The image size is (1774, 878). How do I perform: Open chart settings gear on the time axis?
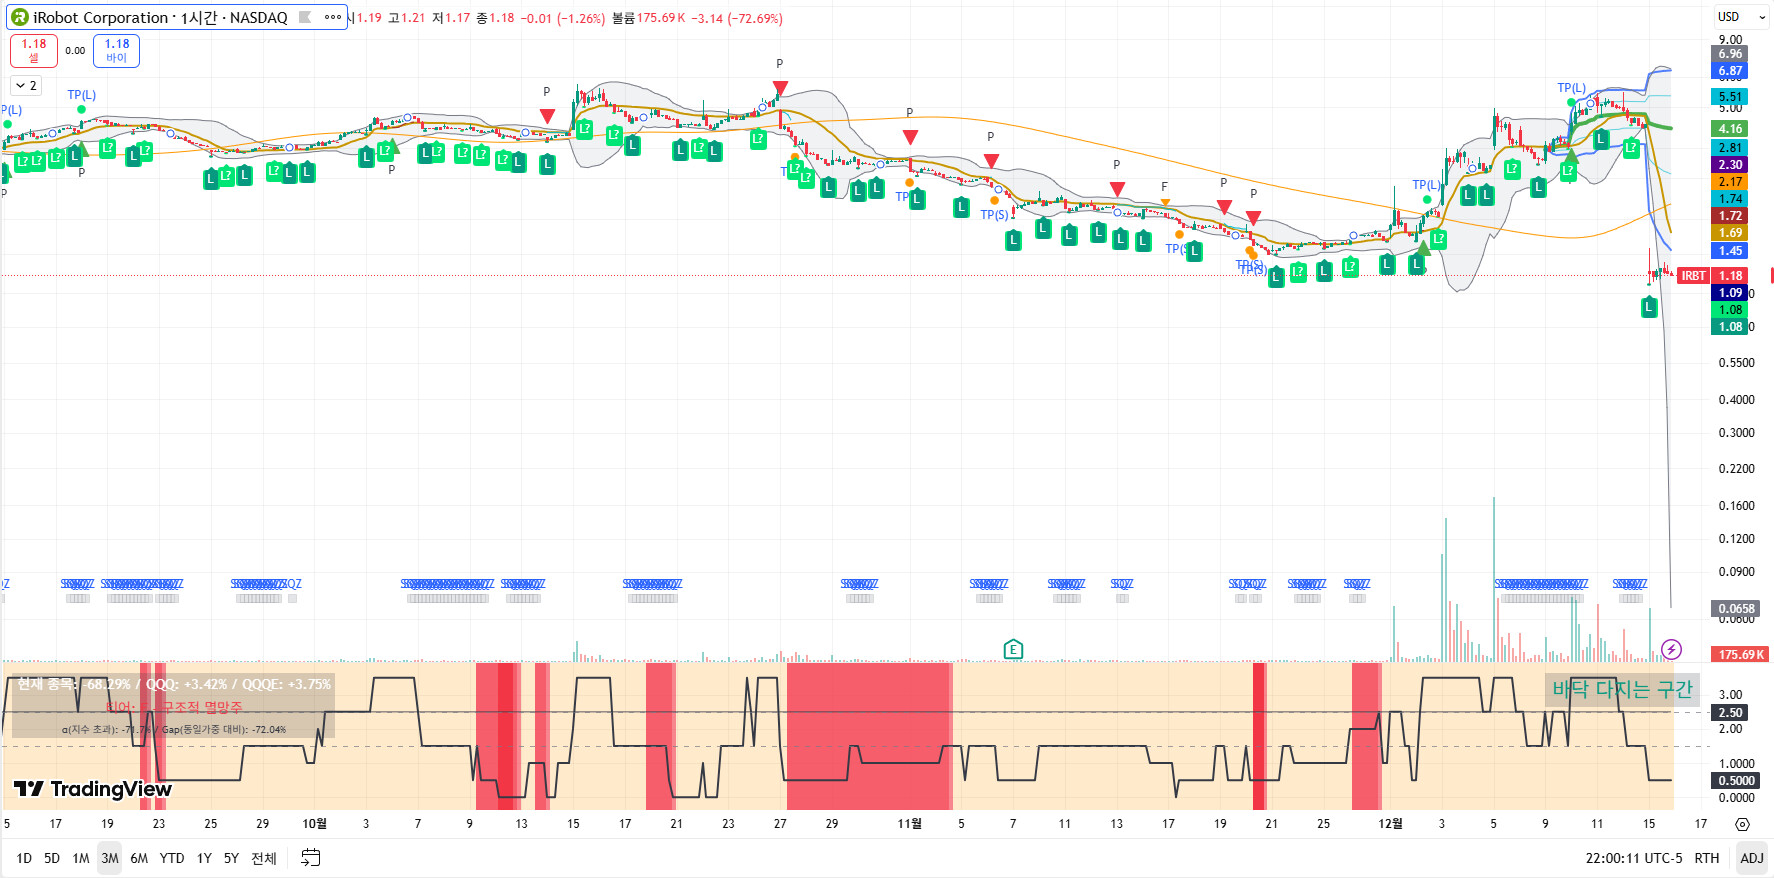(x=1742, y=824)
